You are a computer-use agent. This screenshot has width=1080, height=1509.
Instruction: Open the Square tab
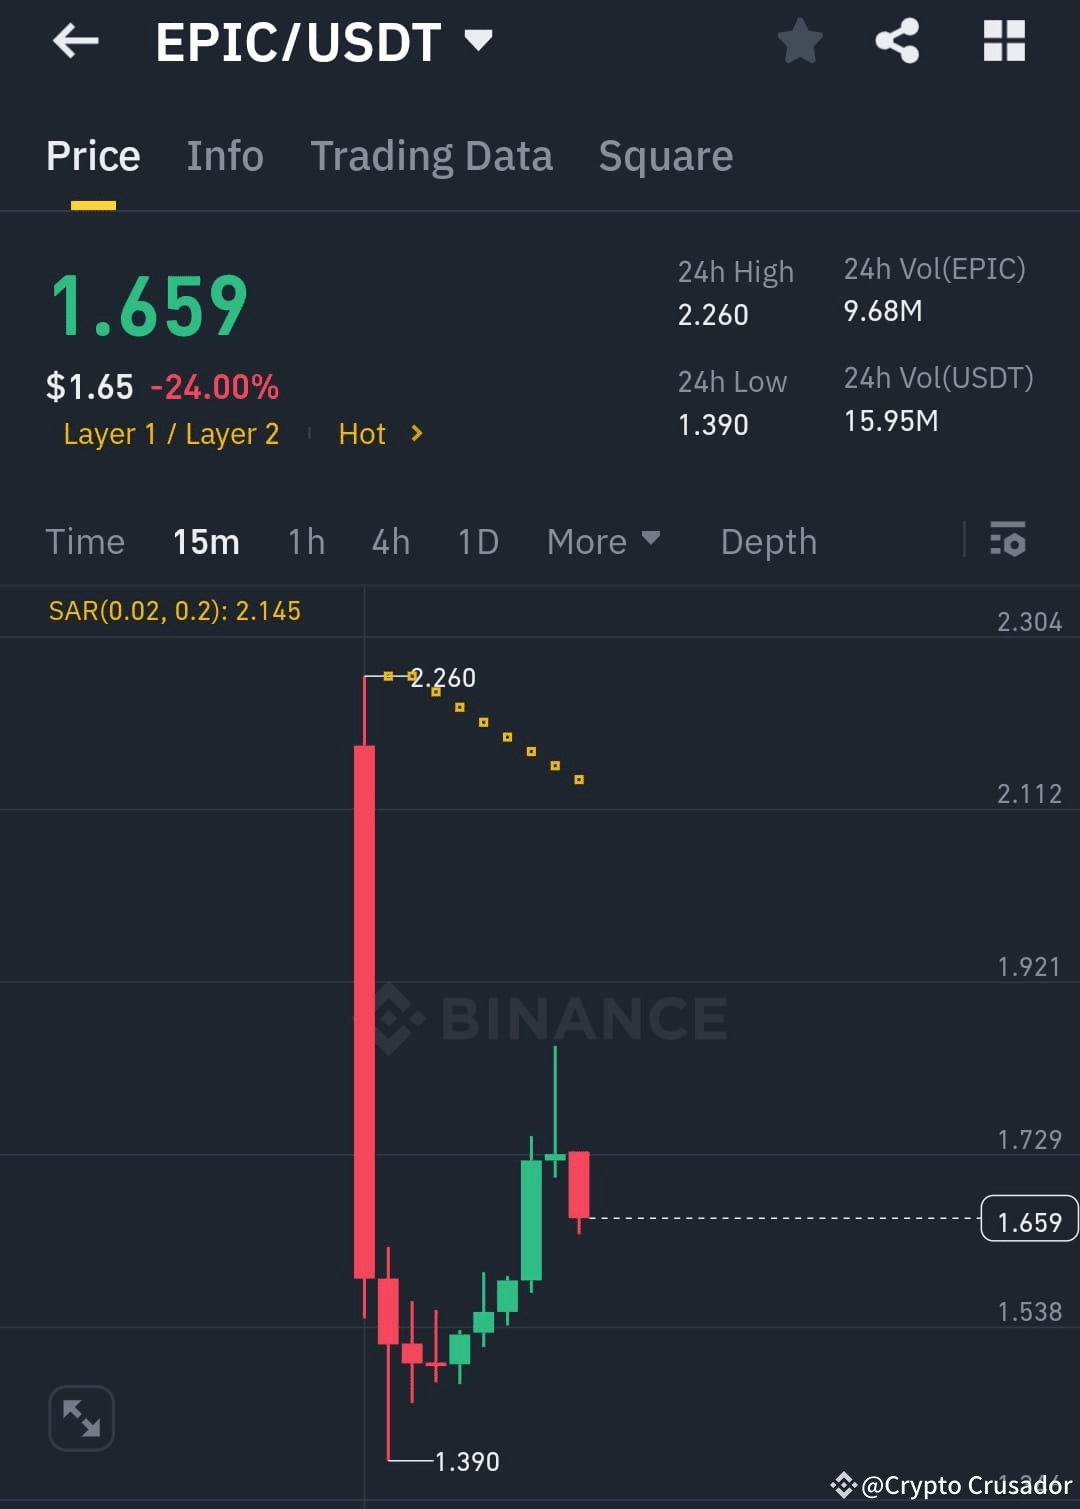coord(665,155)
